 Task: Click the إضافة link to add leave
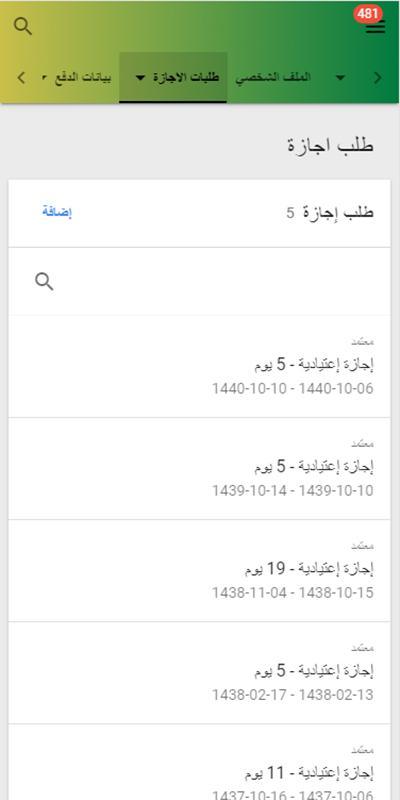coord(57,213)
